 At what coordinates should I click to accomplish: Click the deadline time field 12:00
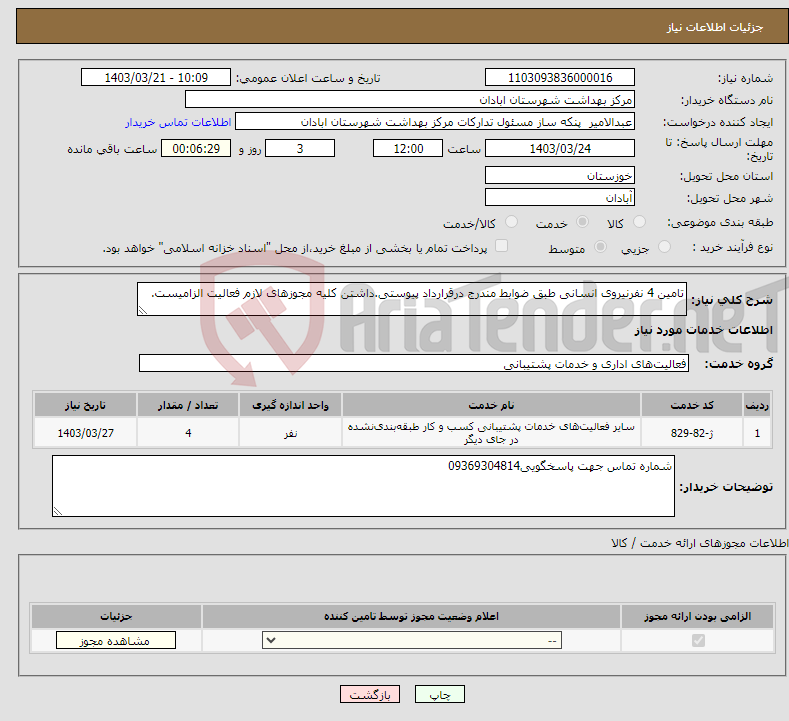coord(408,148)
